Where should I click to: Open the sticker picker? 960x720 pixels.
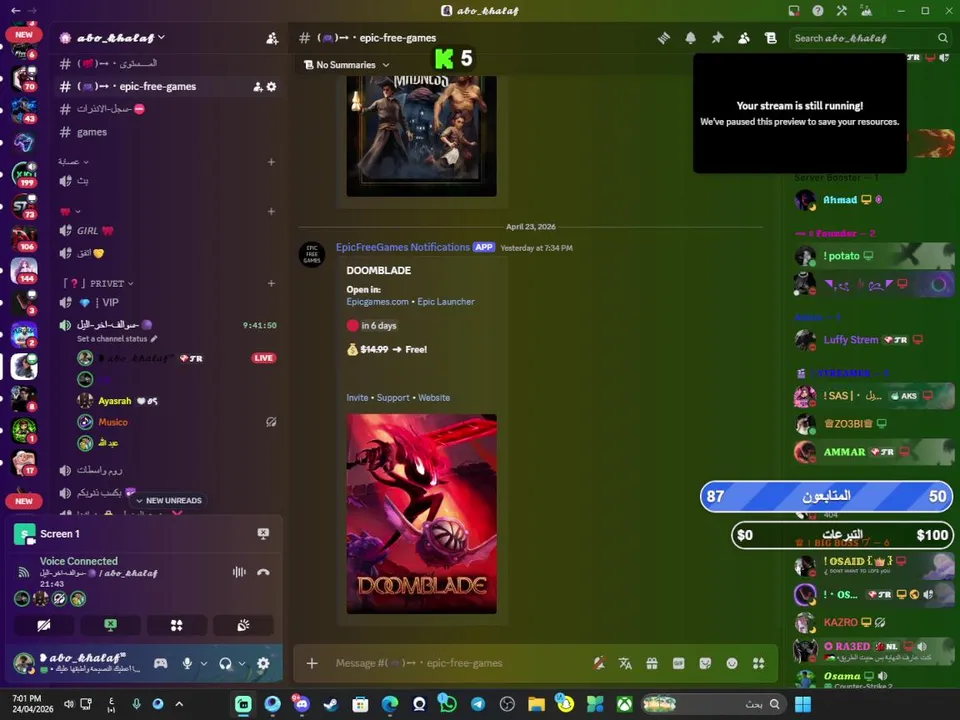point(705,663)
